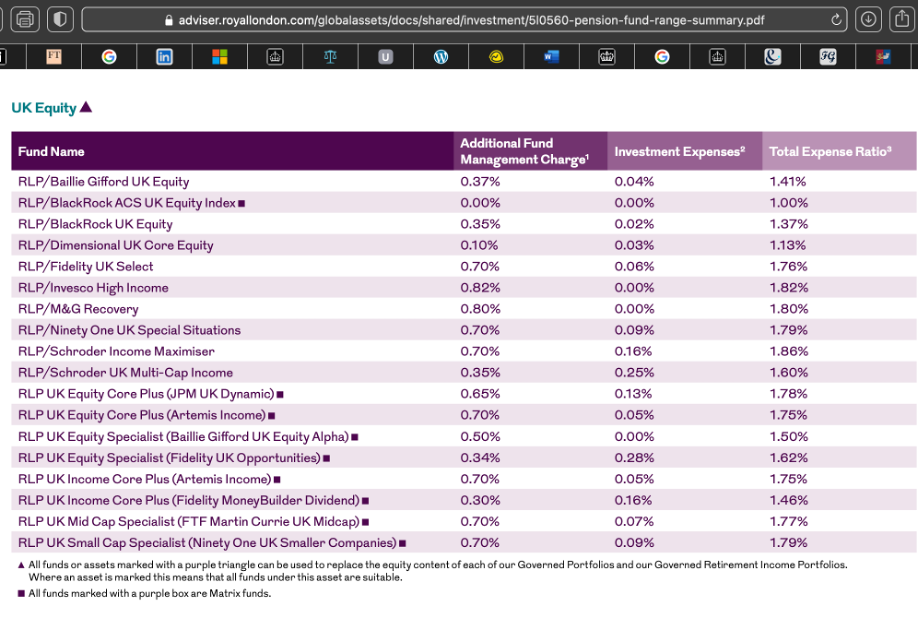Open the crown favourite left of blue crescent icon
The image size is (918, 630).
pos(717,57)
